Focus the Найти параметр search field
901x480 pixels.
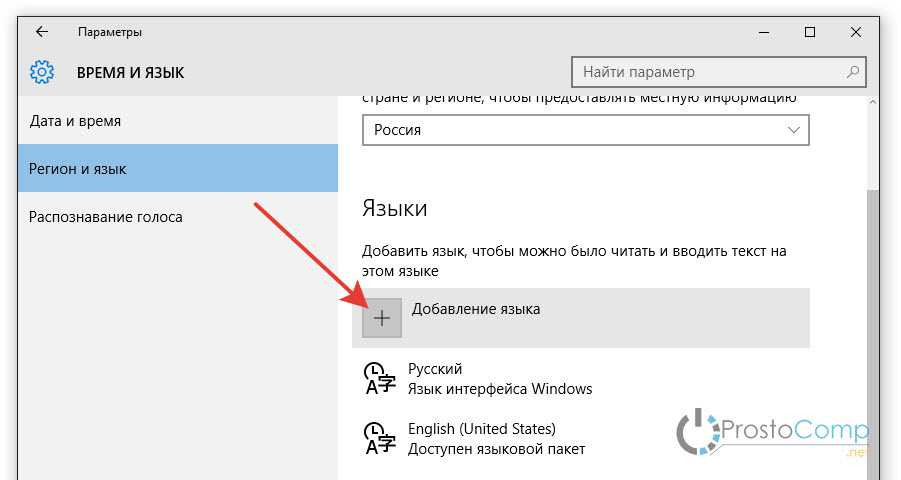[x=718, y=72]
